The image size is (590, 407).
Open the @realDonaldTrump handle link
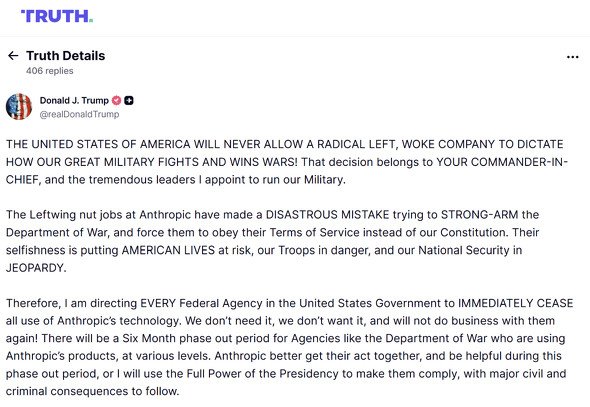[x=79, y=114]
